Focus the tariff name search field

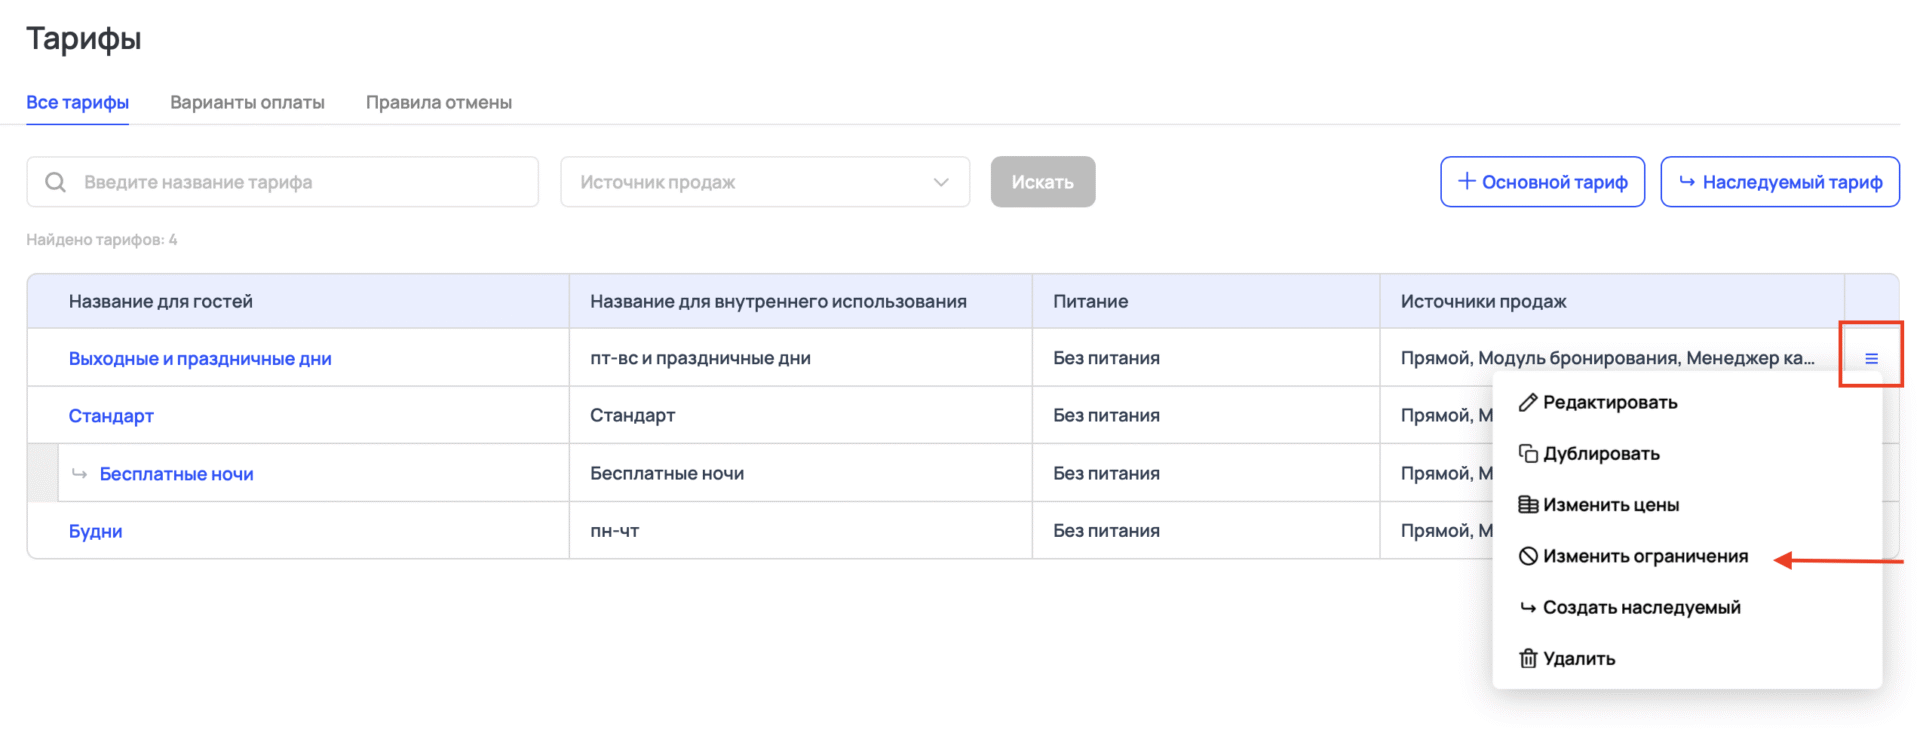pos(300,182)
